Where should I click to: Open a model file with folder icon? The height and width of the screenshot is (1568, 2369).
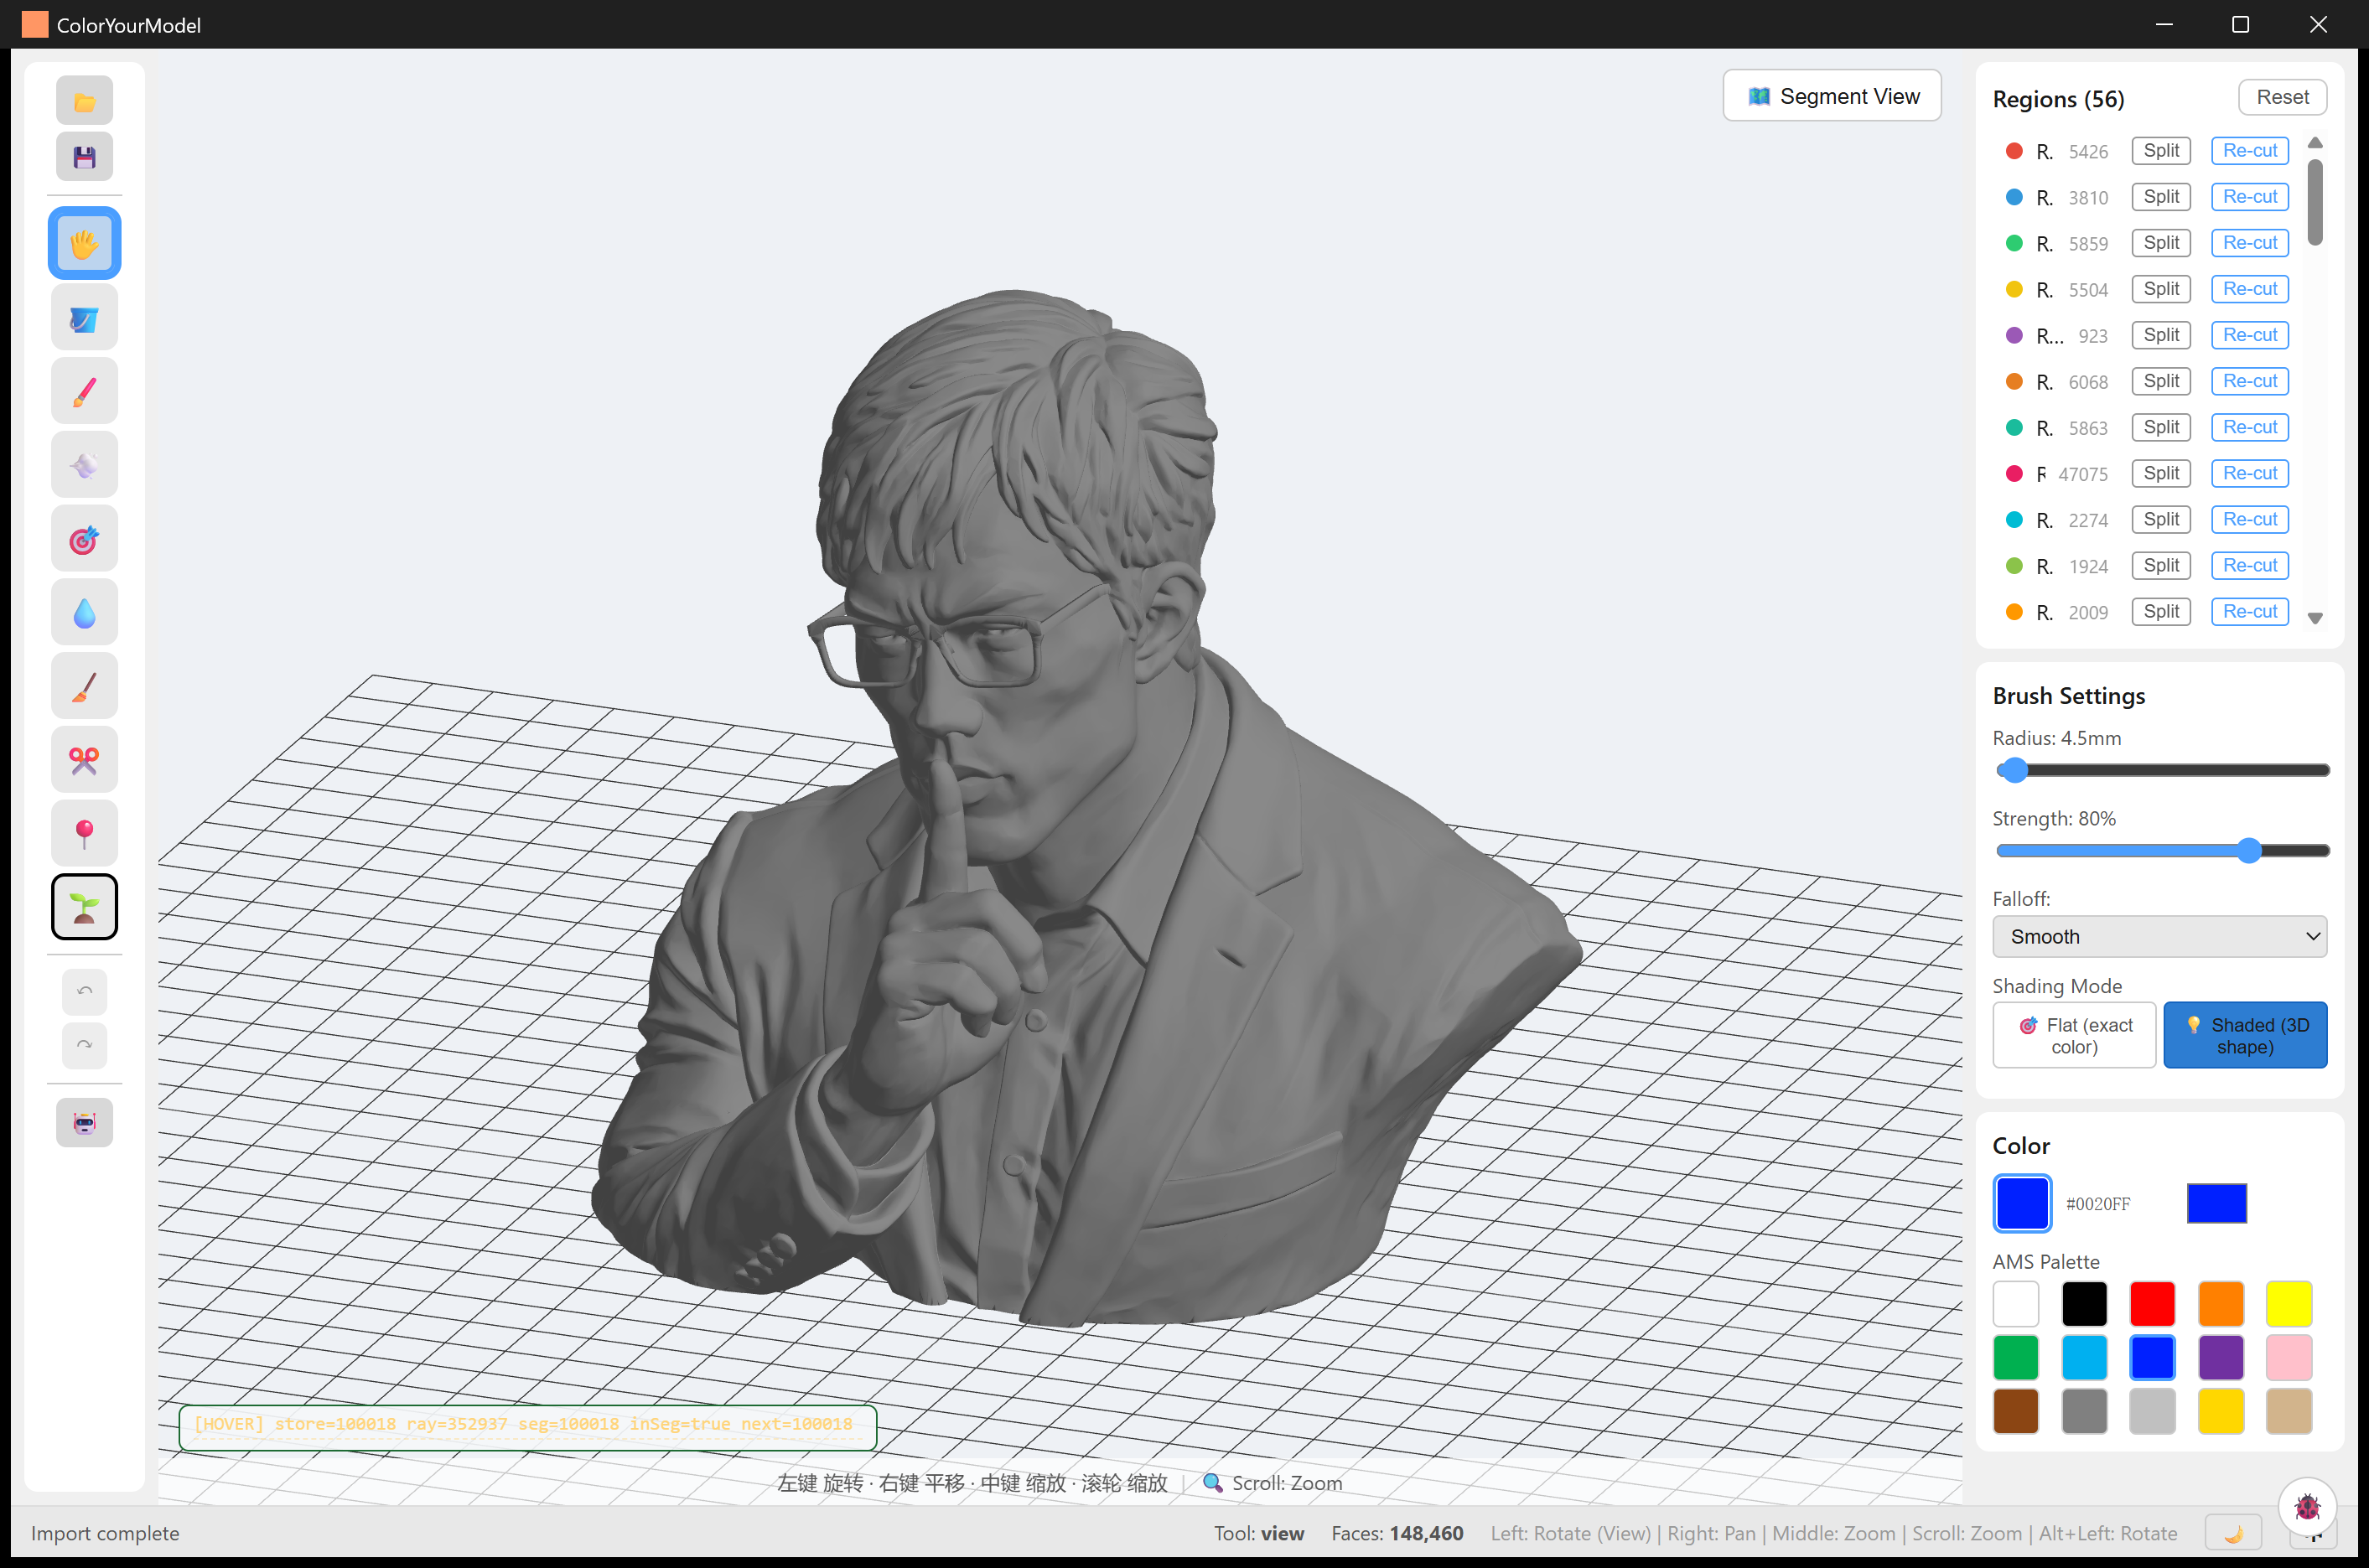pos(84,101)
